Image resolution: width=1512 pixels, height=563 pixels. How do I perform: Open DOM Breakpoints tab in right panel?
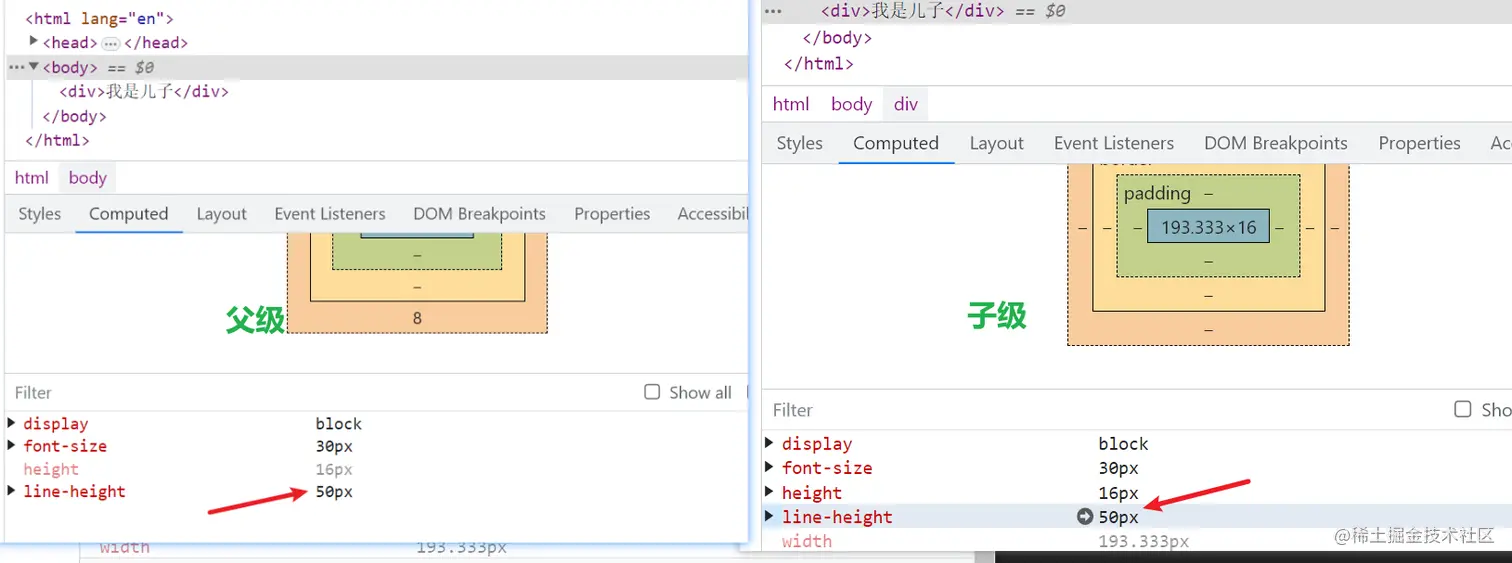pyautogui.click(x=1276, y=143)
